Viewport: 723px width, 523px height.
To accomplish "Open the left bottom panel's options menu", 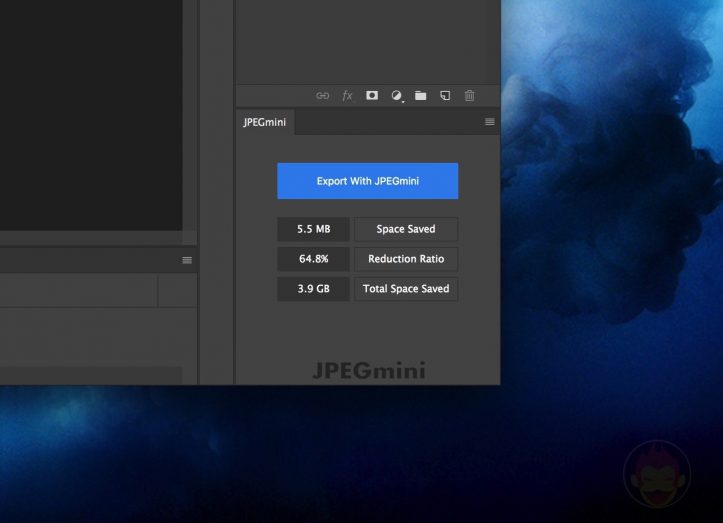I will (187, 260).
